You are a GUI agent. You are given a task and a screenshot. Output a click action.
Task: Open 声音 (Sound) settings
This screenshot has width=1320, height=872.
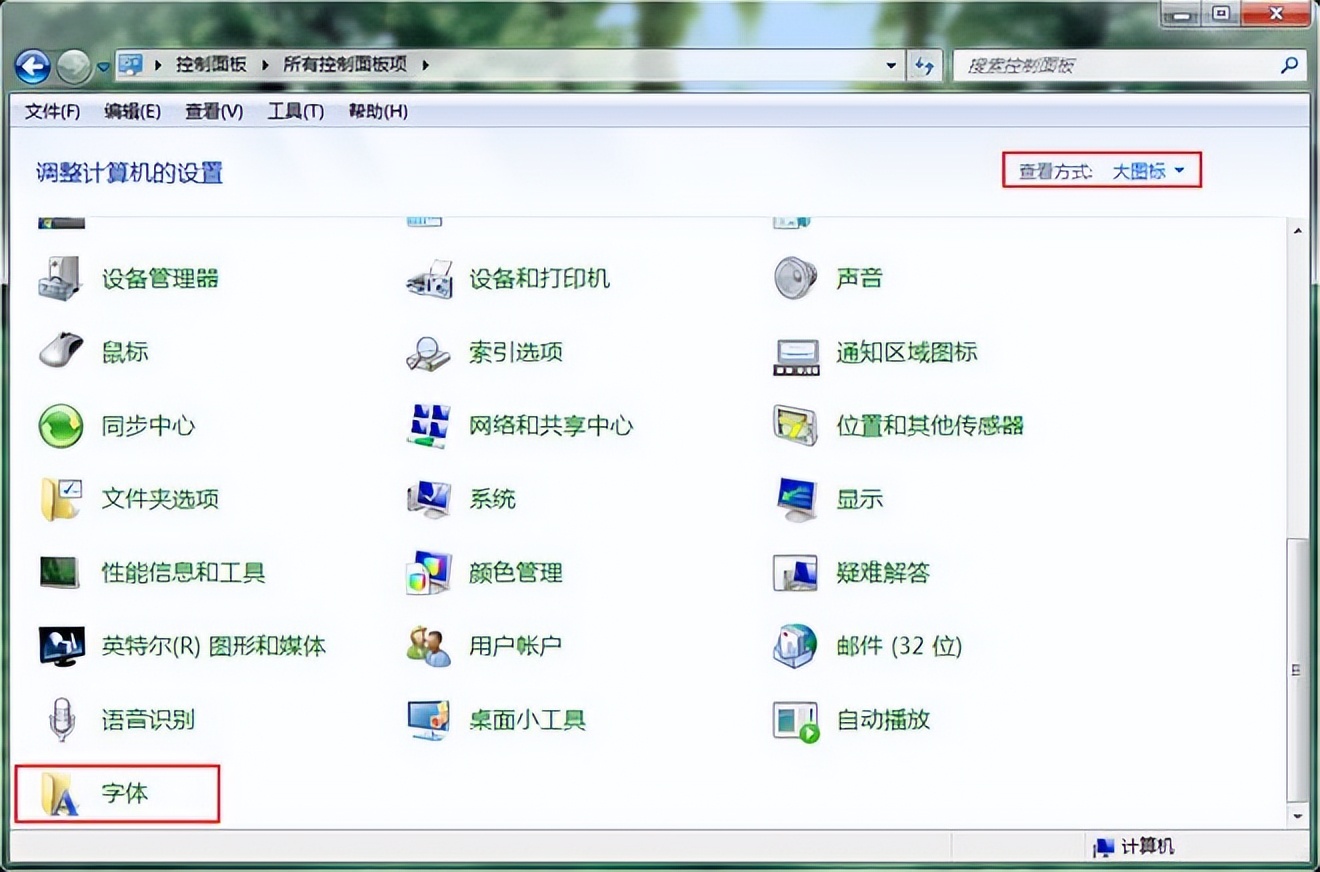tap(858, 279)
